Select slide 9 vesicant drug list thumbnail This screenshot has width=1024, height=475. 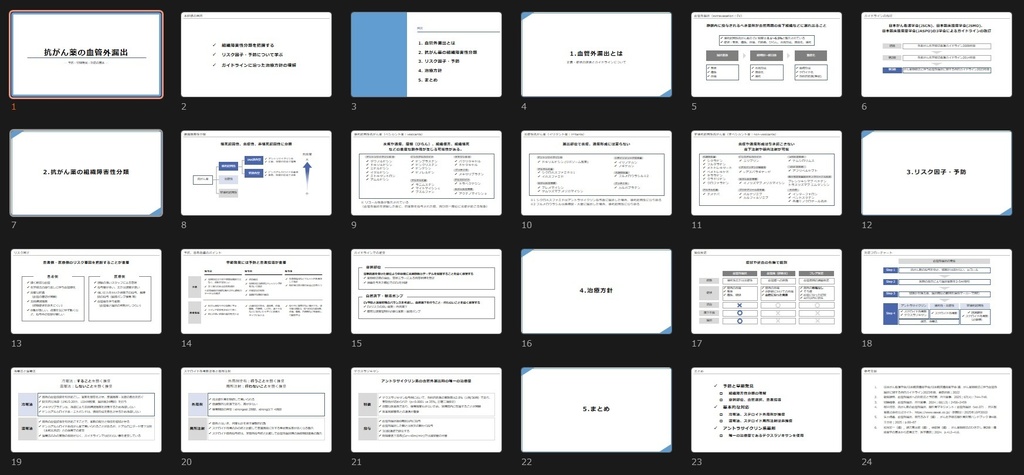click(x=426, y=173)
